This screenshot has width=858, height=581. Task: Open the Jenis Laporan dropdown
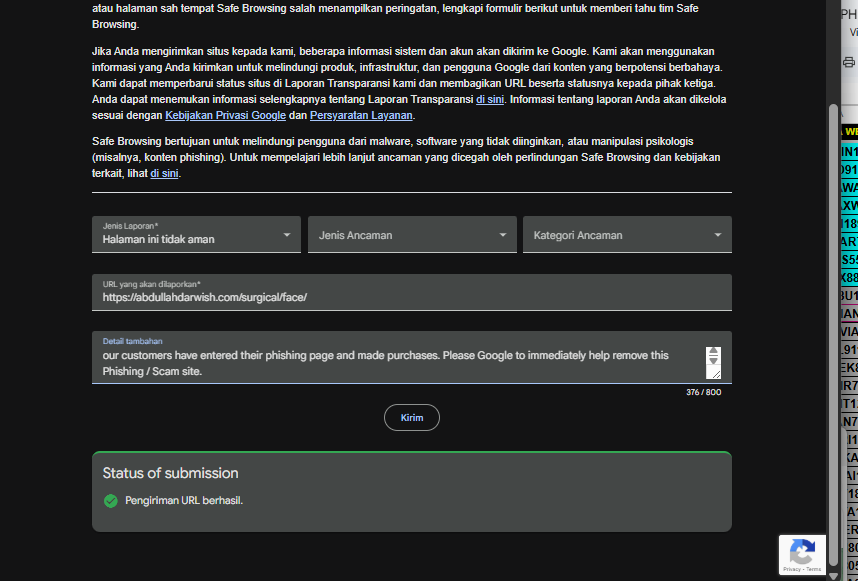(x=196, y=235)
